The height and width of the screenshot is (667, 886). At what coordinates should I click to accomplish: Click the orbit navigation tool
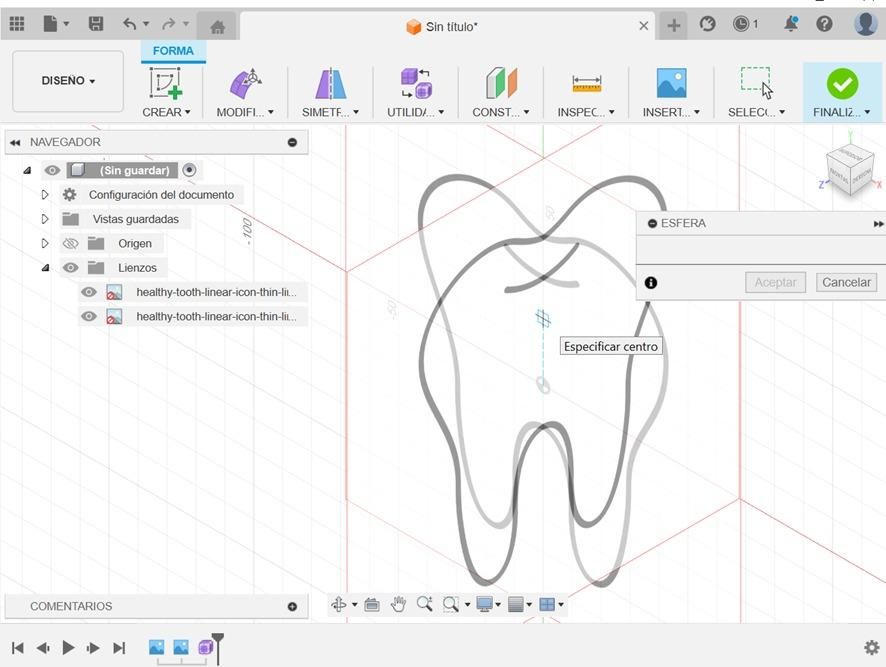click(x=339, y=604)
